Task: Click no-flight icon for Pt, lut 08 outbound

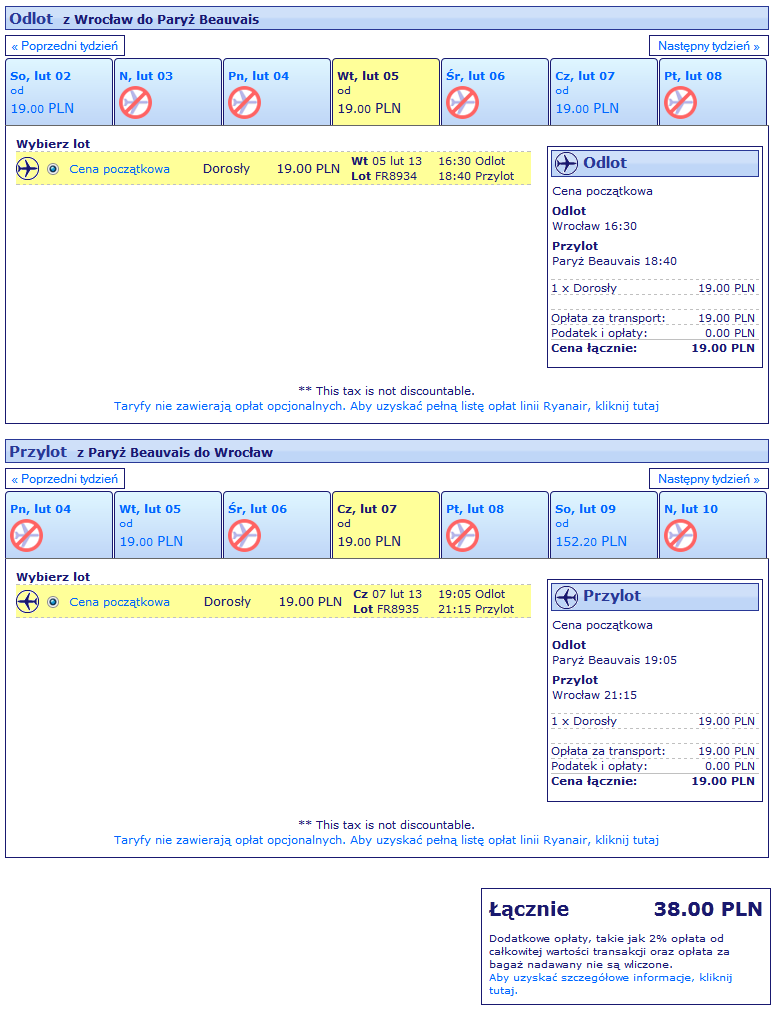Action: click(x=680, y=102)
